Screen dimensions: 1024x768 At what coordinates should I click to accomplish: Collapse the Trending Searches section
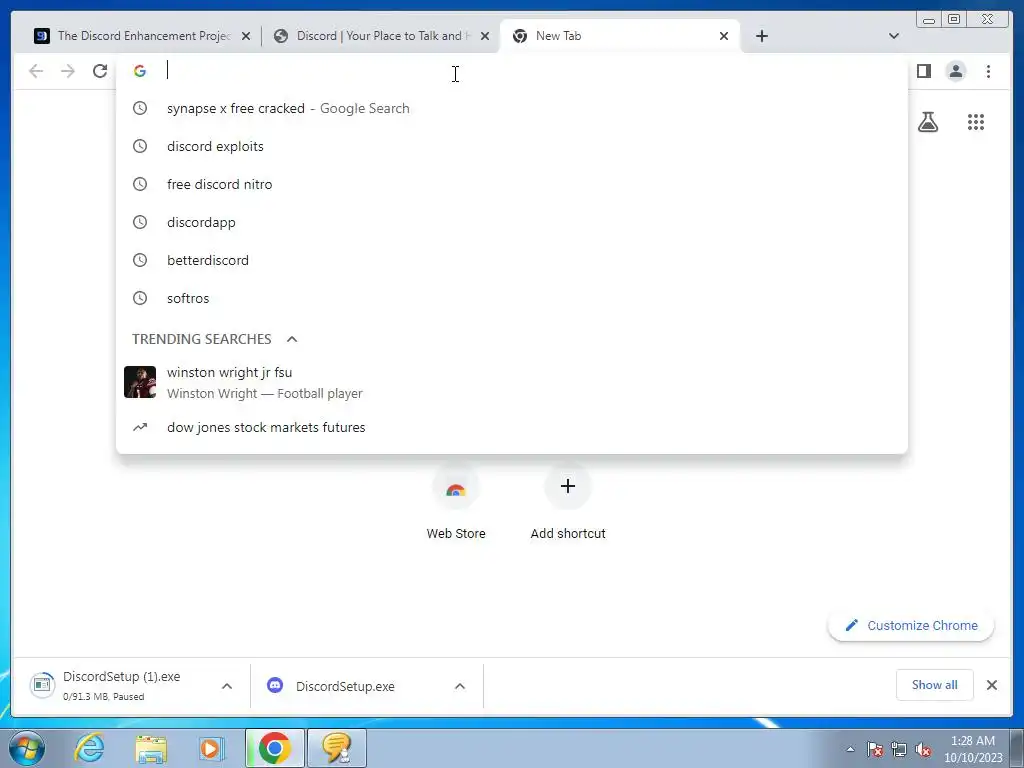(x=292, y=339)
